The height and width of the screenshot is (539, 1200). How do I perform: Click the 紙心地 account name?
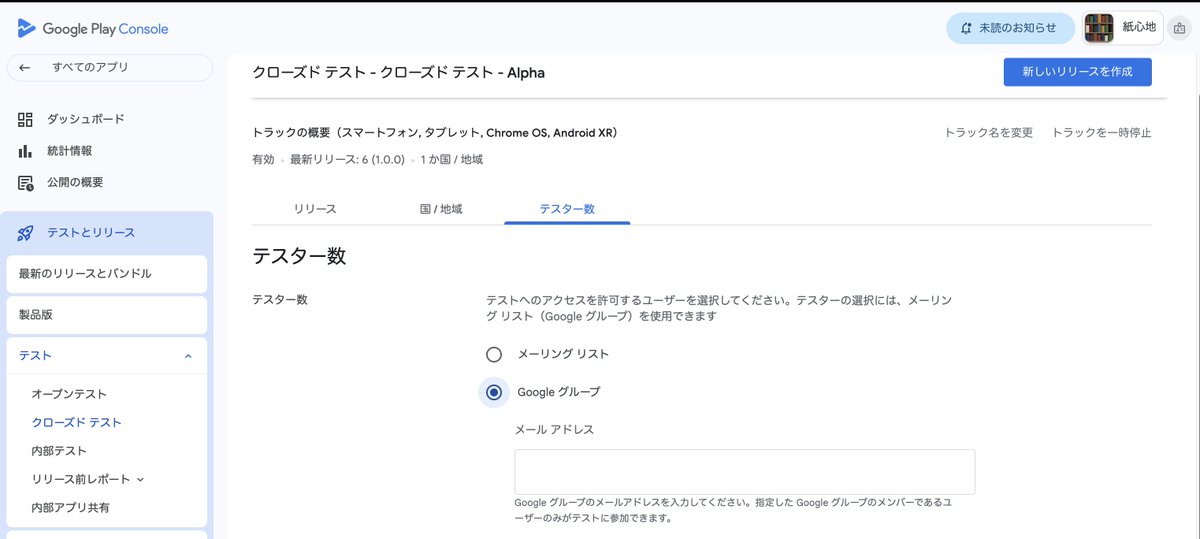[1139, 28]
